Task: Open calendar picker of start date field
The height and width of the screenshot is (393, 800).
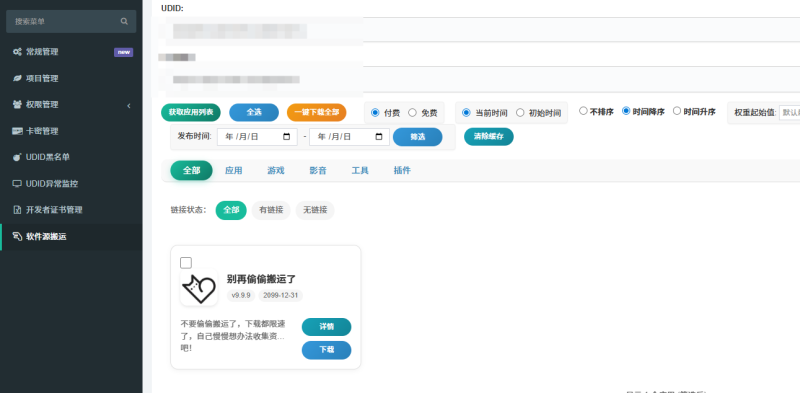Action: pos(286,137)
